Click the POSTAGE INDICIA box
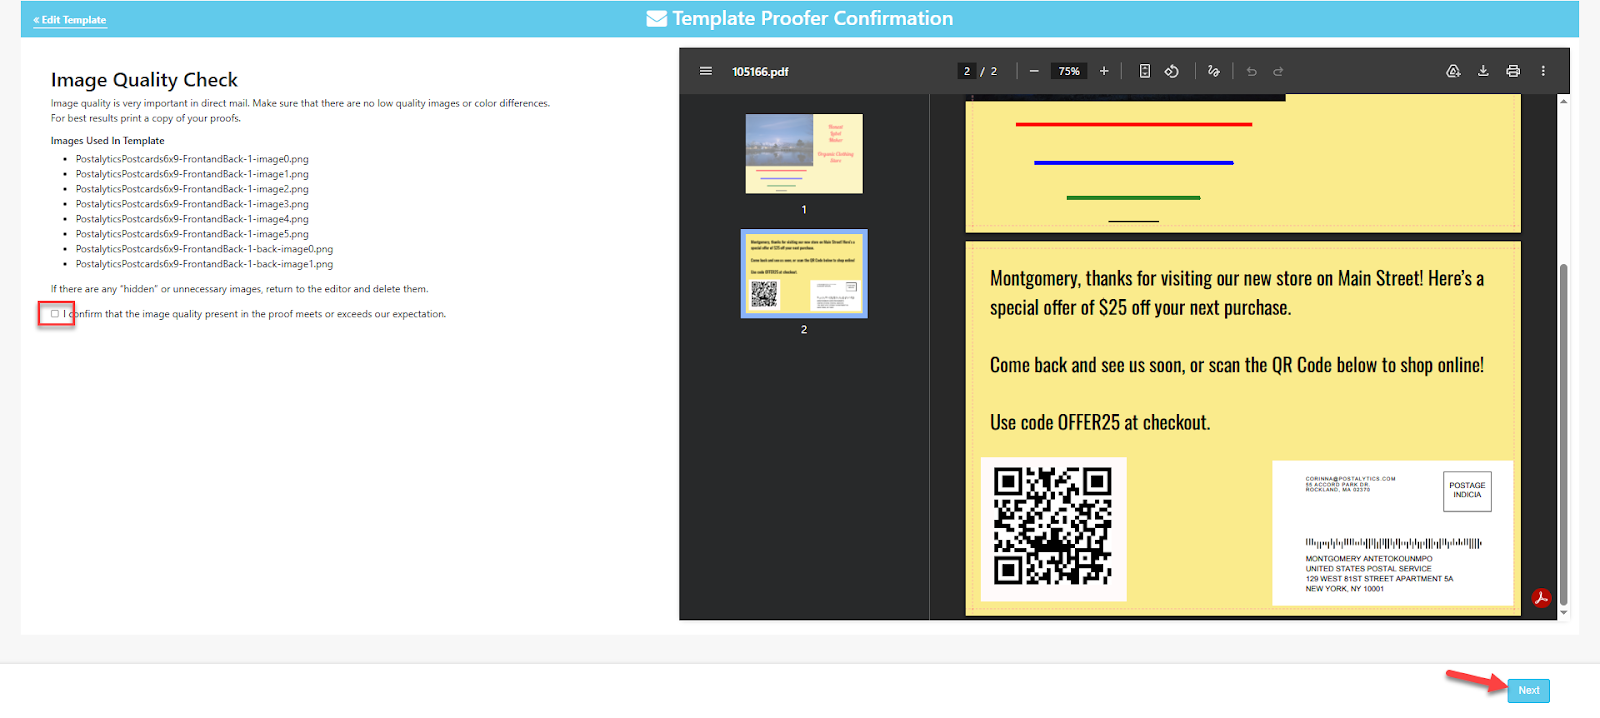Screen dimensions: 1600x718 click(1467, 491)
